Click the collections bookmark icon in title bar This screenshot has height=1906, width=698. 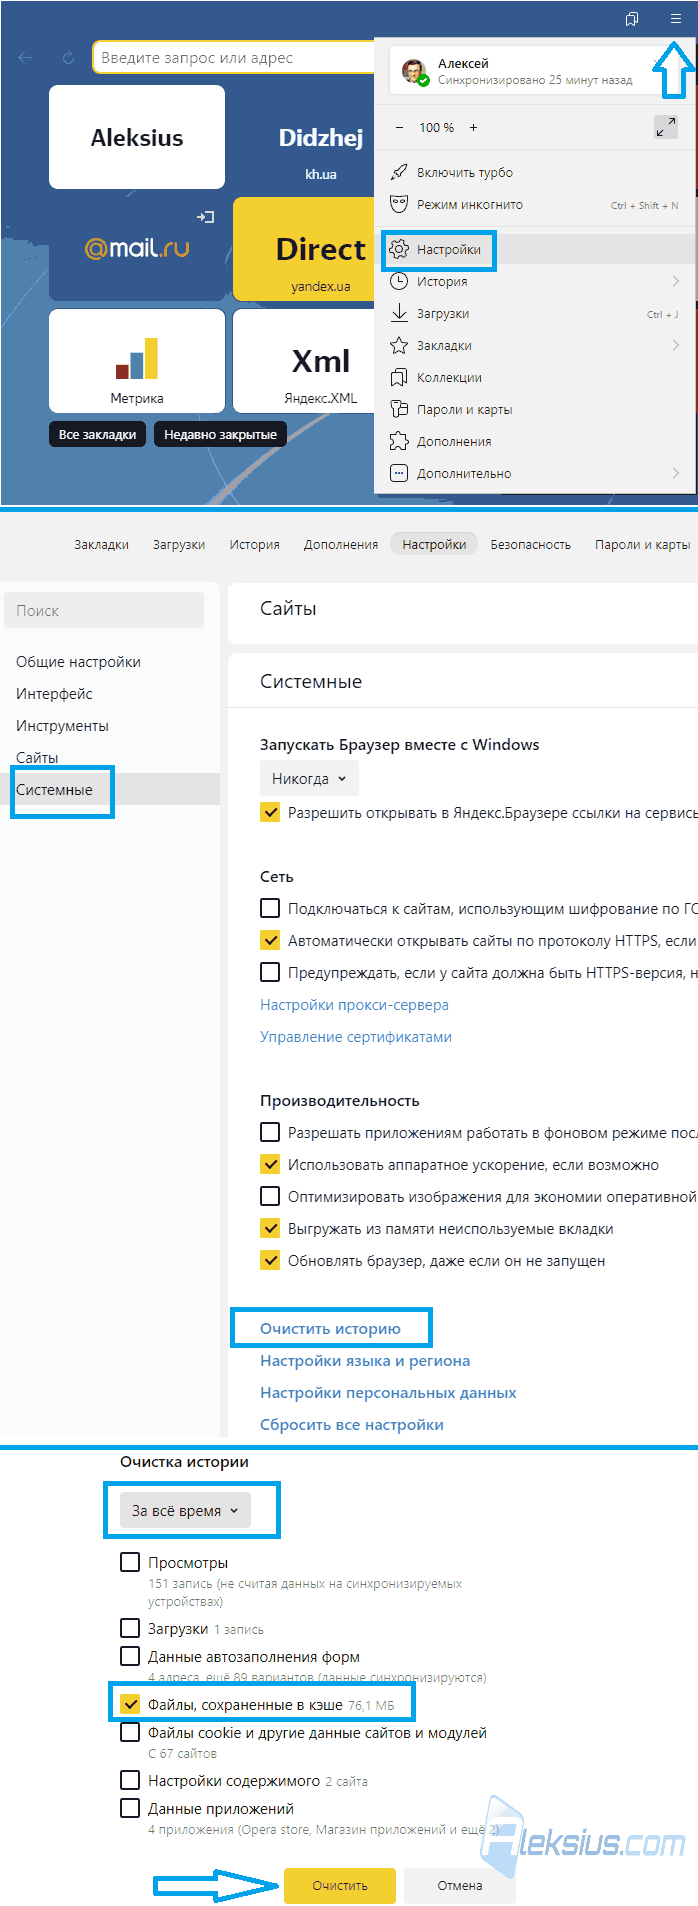tap(632, 19)
